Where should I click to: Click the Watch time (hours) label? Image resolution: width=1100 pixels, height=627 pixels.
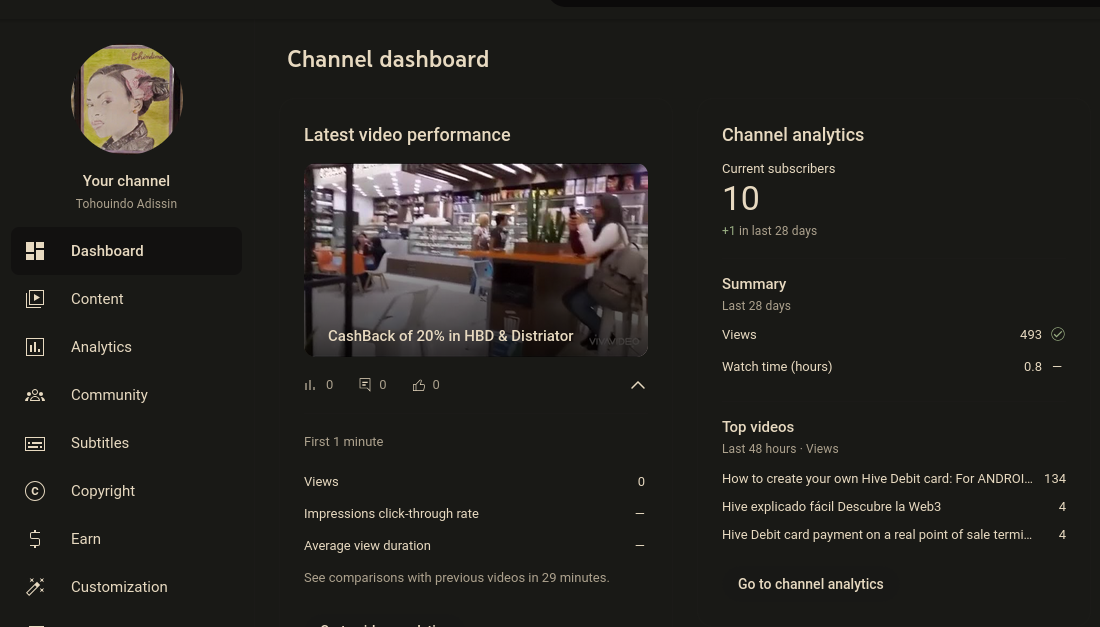[x=777, y=367]
